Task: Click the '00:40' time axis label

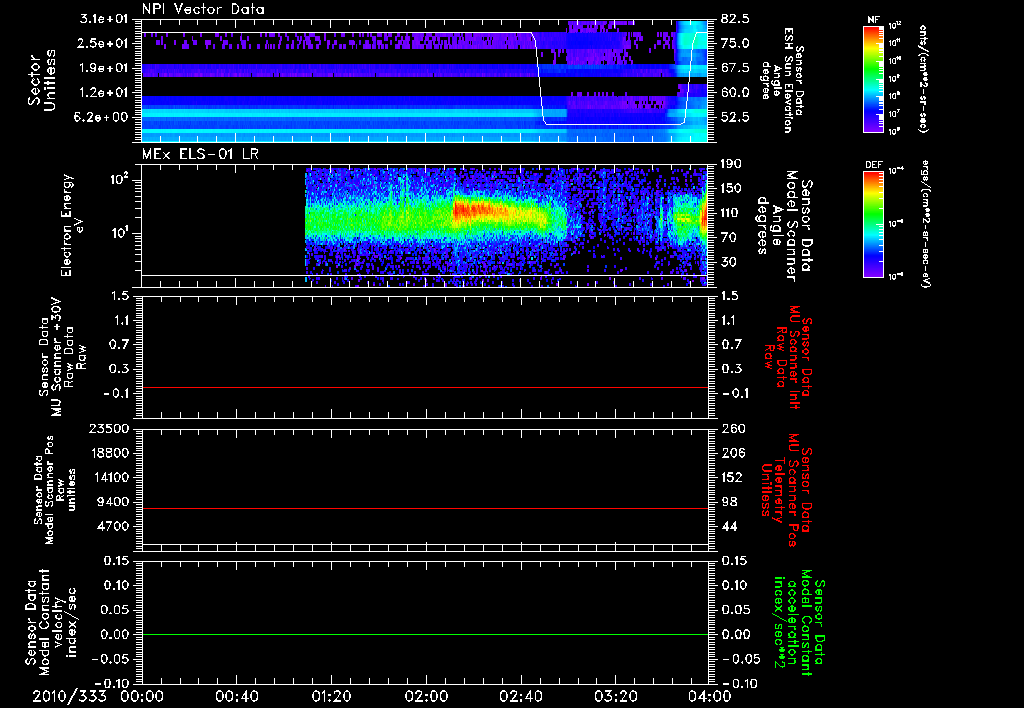Action: pos(236,696)
